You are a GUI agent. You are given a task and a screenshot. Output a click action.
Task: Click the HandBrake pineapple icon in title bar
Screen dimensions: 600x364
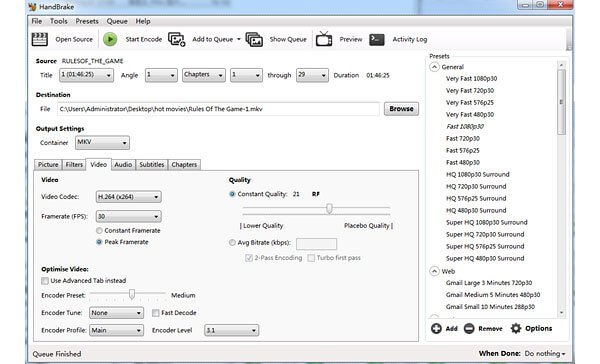click(x=33, y=7)
